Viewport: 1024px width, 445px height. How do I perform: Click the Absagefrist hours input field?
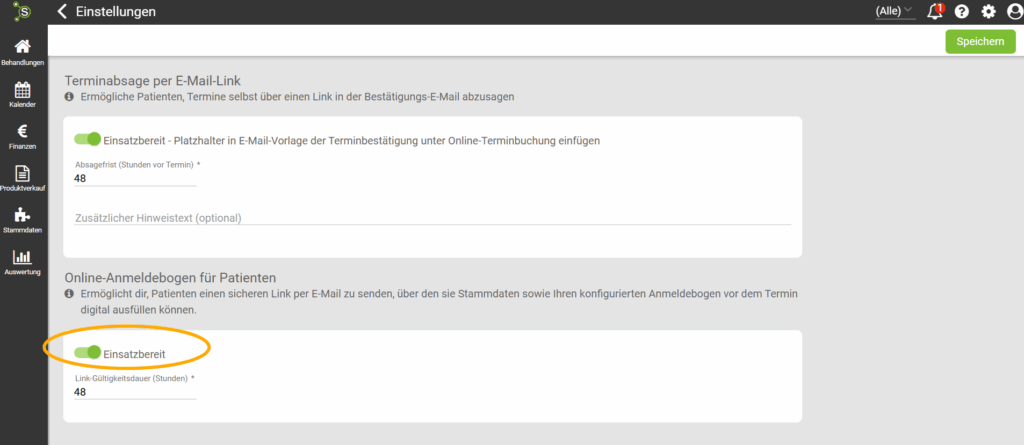(x=135, y=178)
